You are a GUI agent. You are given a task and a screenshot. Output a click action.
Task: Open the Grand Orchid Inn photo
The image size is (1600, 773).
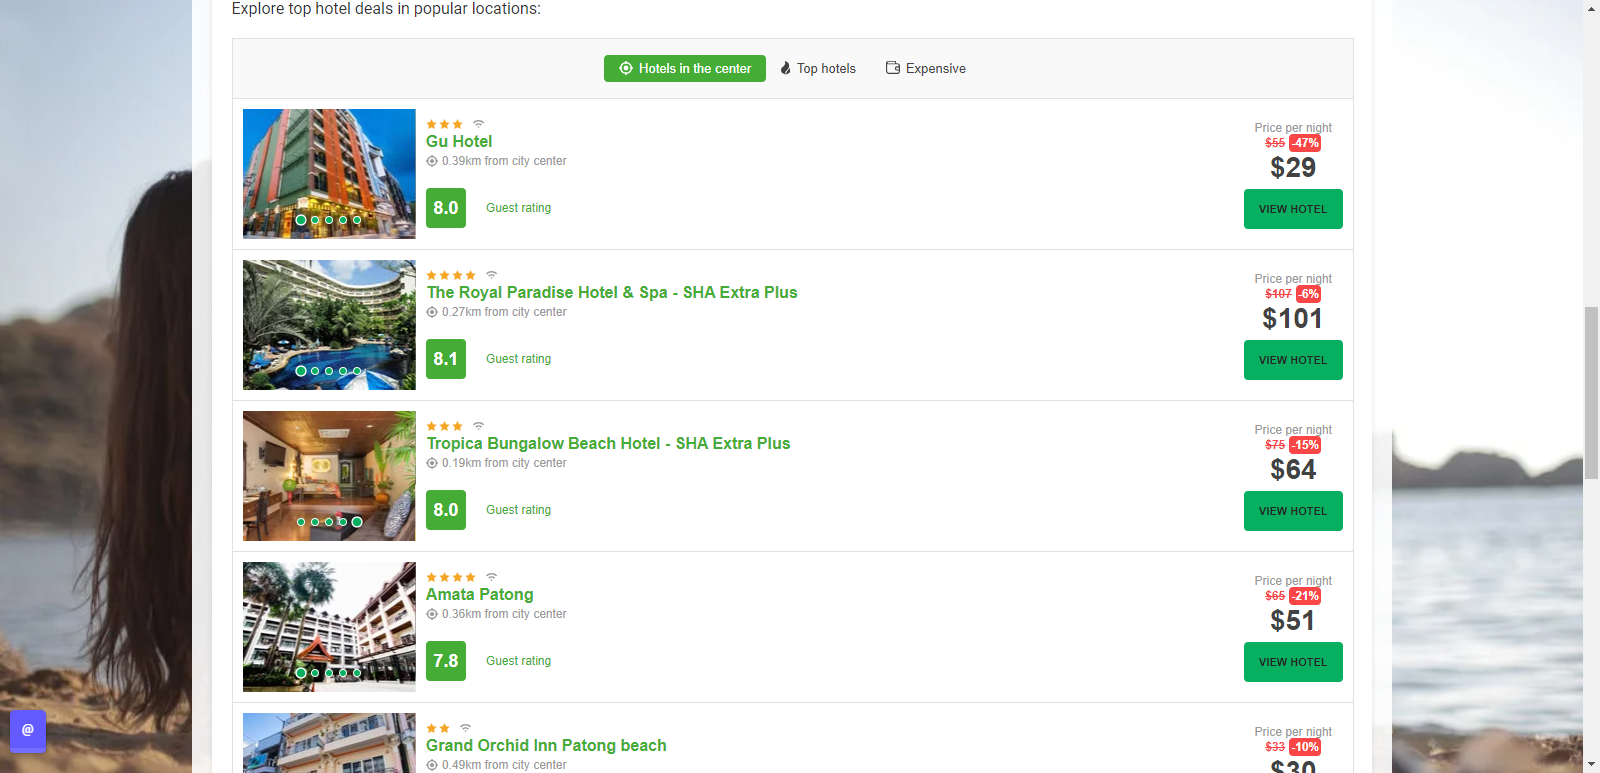coord(329,743)
